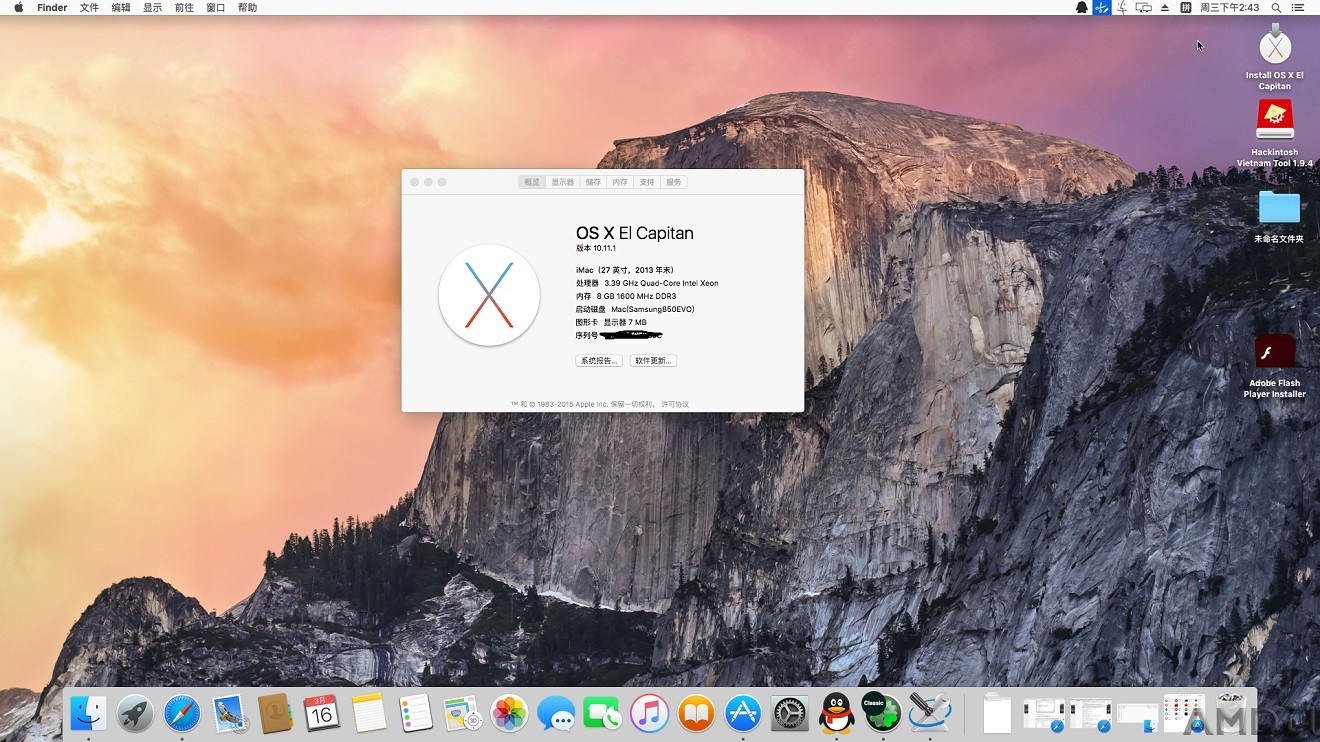Open QQ penguin icon in Dock
Image resolution: width=1320 pixels, height=742 pixels.
836,714
